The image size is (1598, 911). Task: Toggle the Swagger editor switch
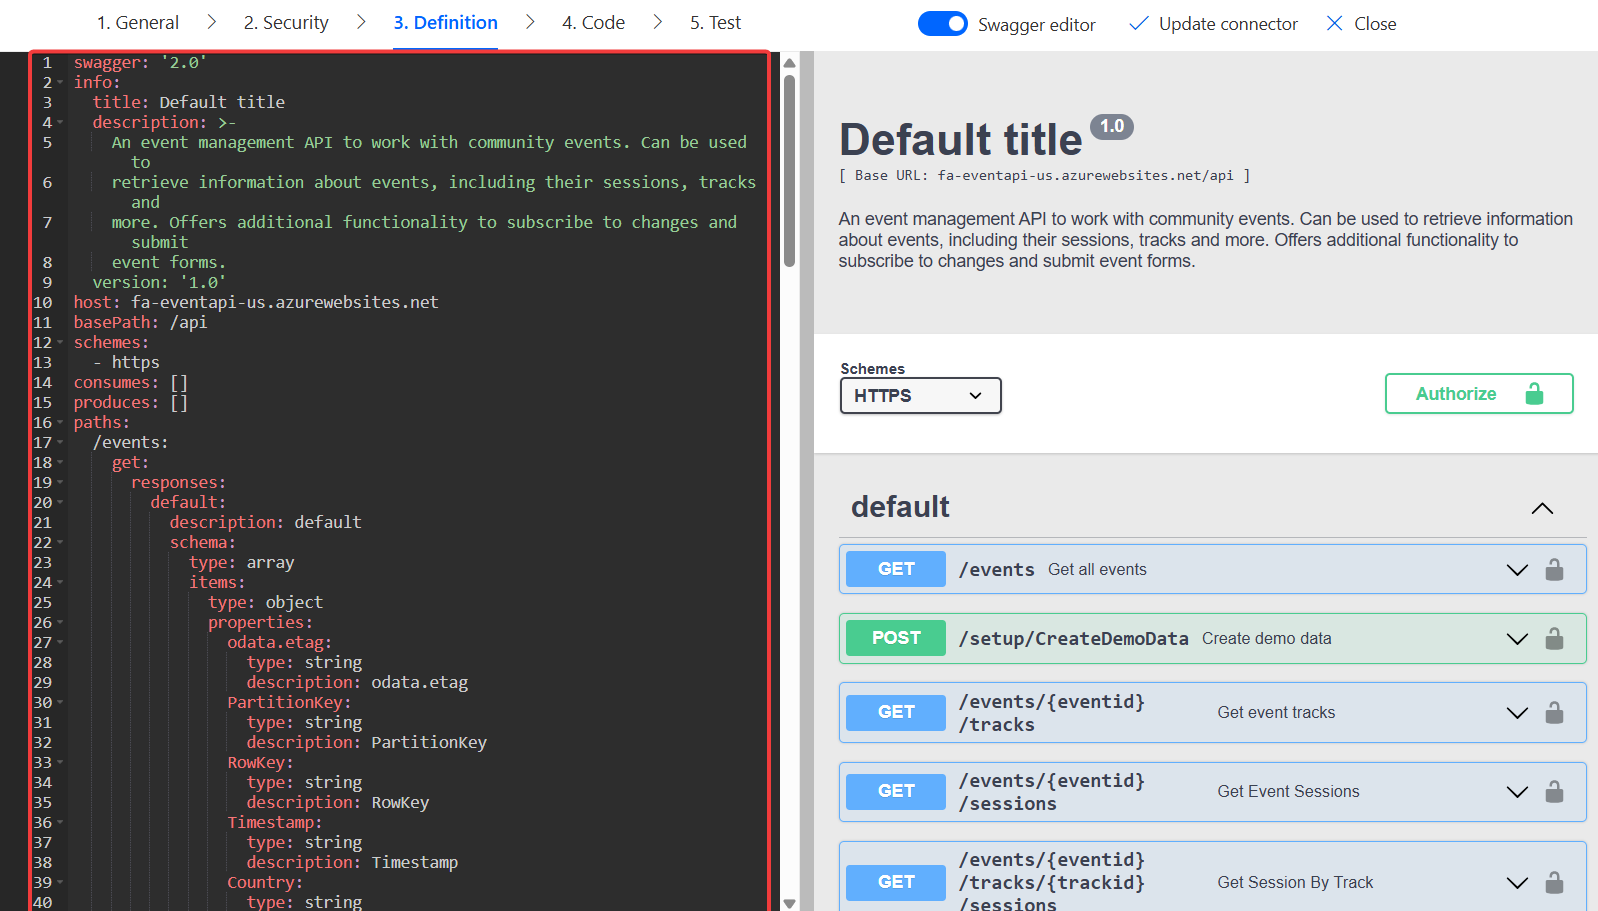[x=942, y=24]
